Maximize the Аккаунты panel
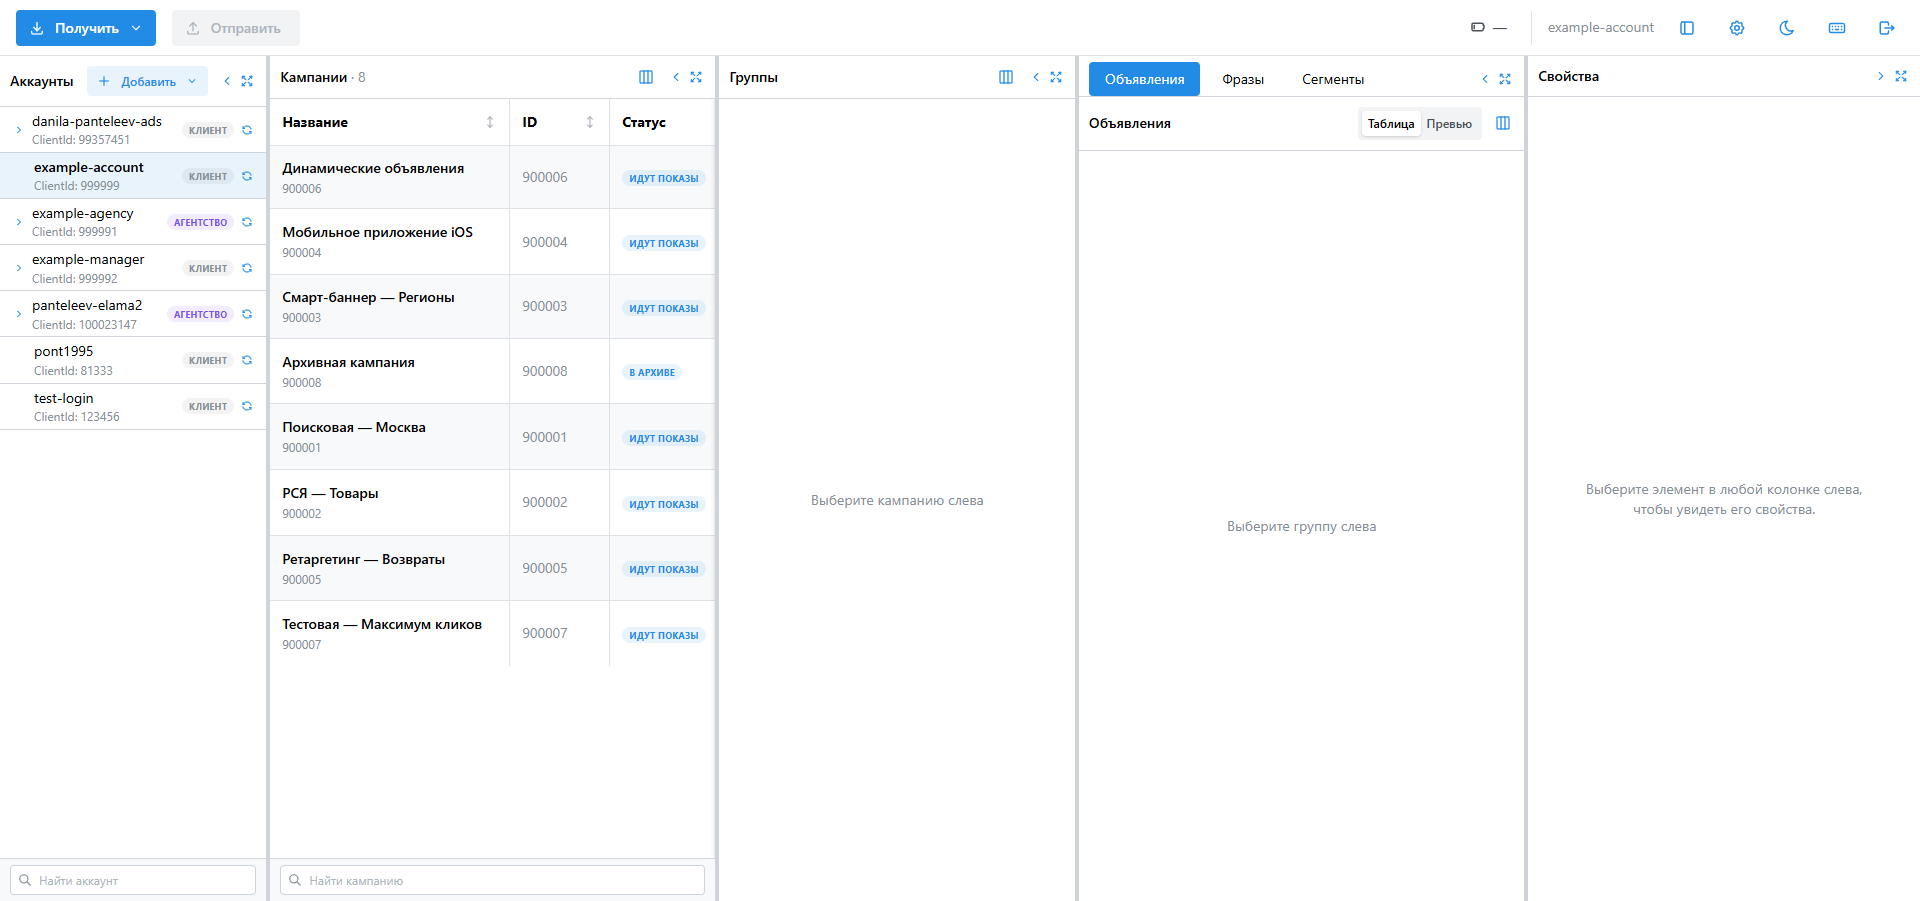 coord(247,81)
